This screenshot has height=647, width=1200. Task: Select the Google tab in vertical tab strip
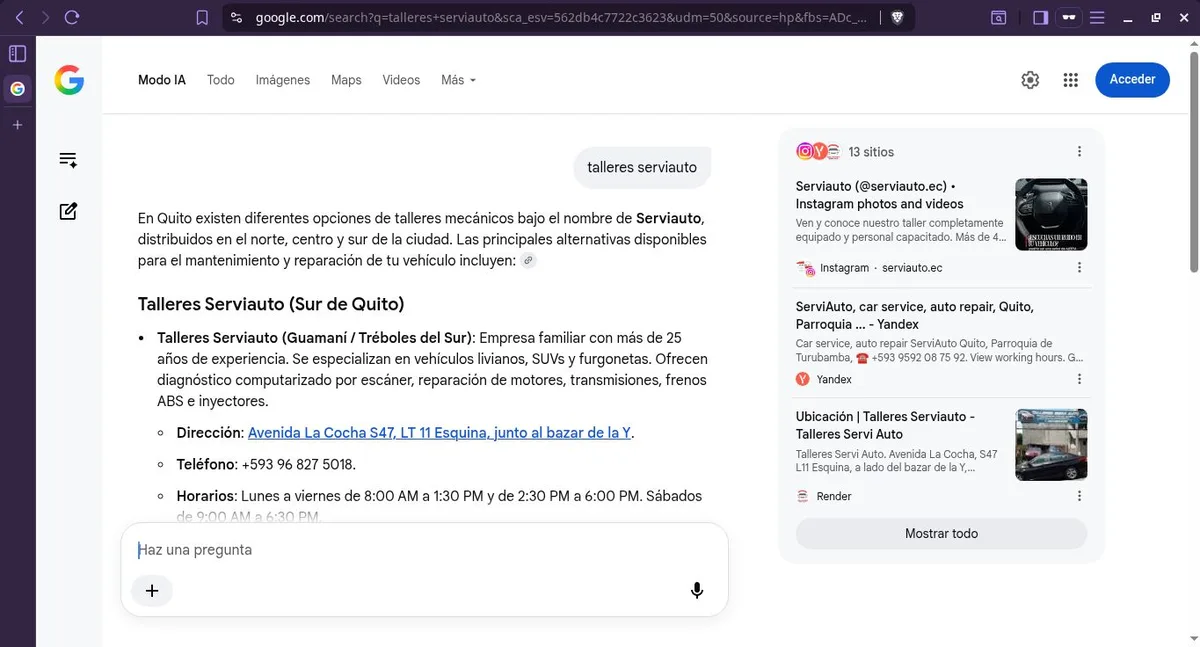pos(17,89)
